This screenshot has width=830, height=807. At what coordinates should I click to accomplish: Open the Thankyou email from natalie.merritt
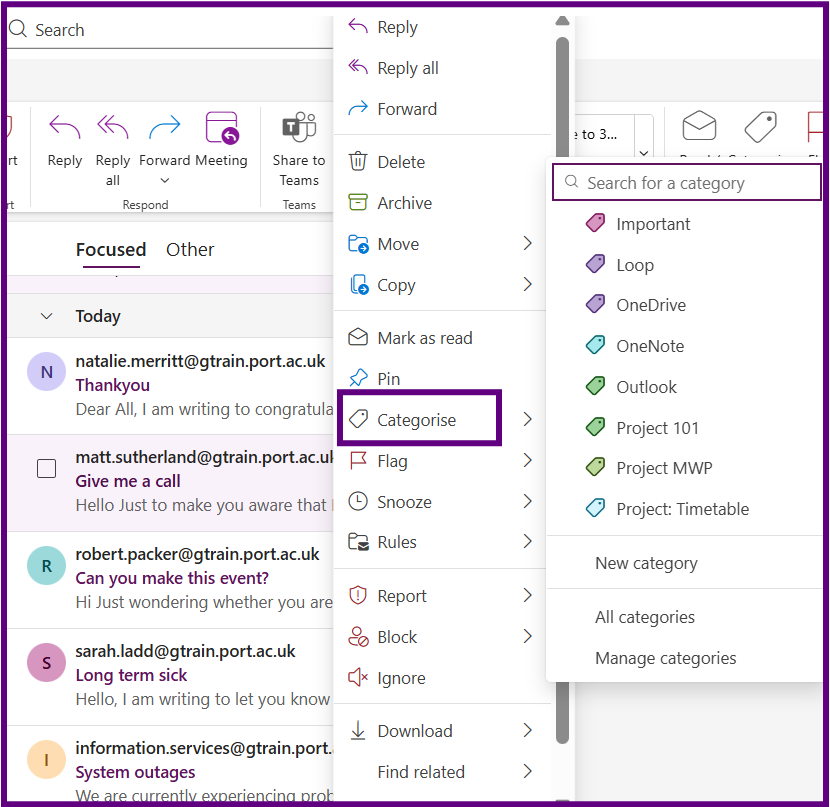[x=170, y=386]
